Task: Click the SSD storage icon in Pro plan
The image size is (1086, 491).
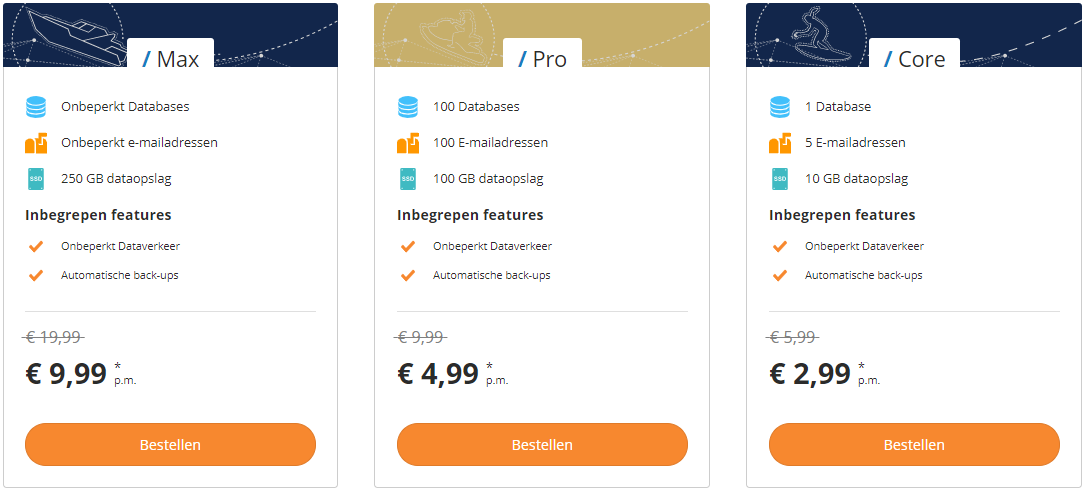Action: click(x=408, y=179)
